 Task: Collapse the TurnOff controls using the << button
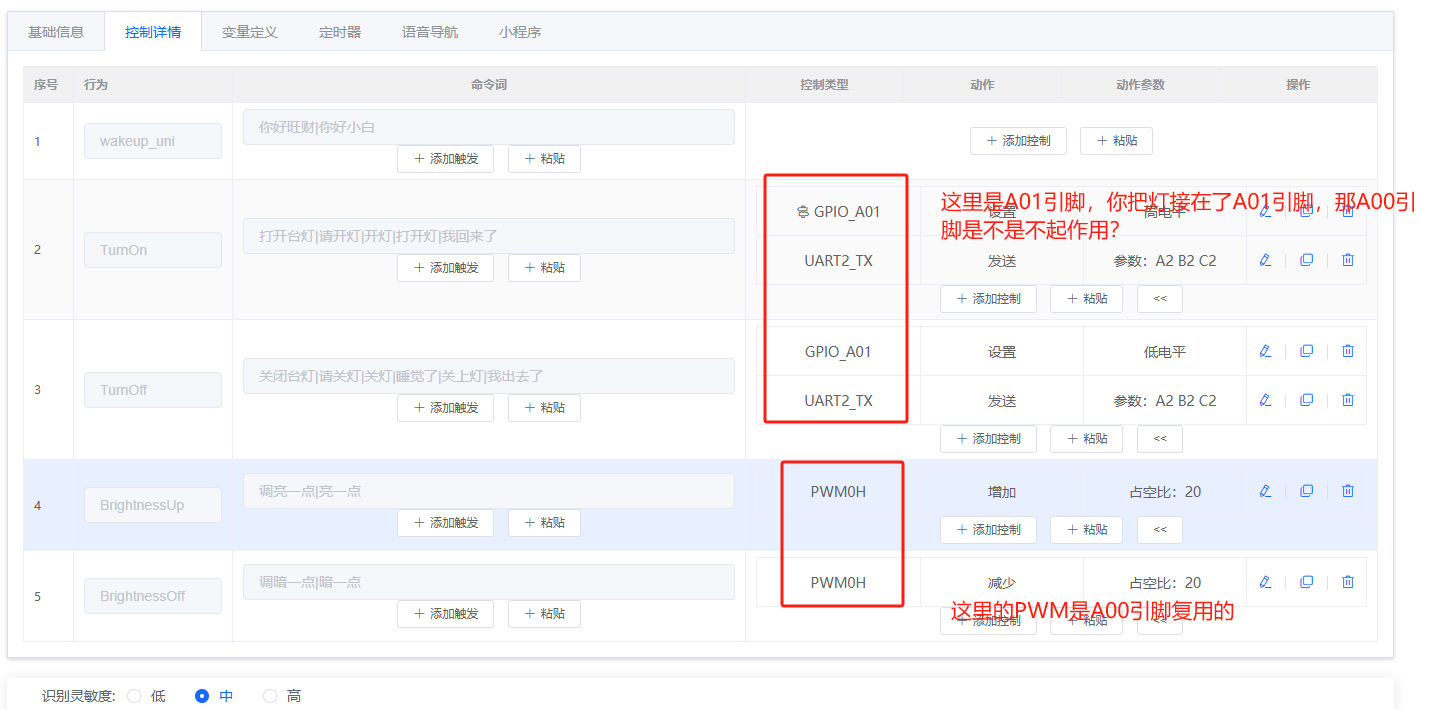(1159, 438)
